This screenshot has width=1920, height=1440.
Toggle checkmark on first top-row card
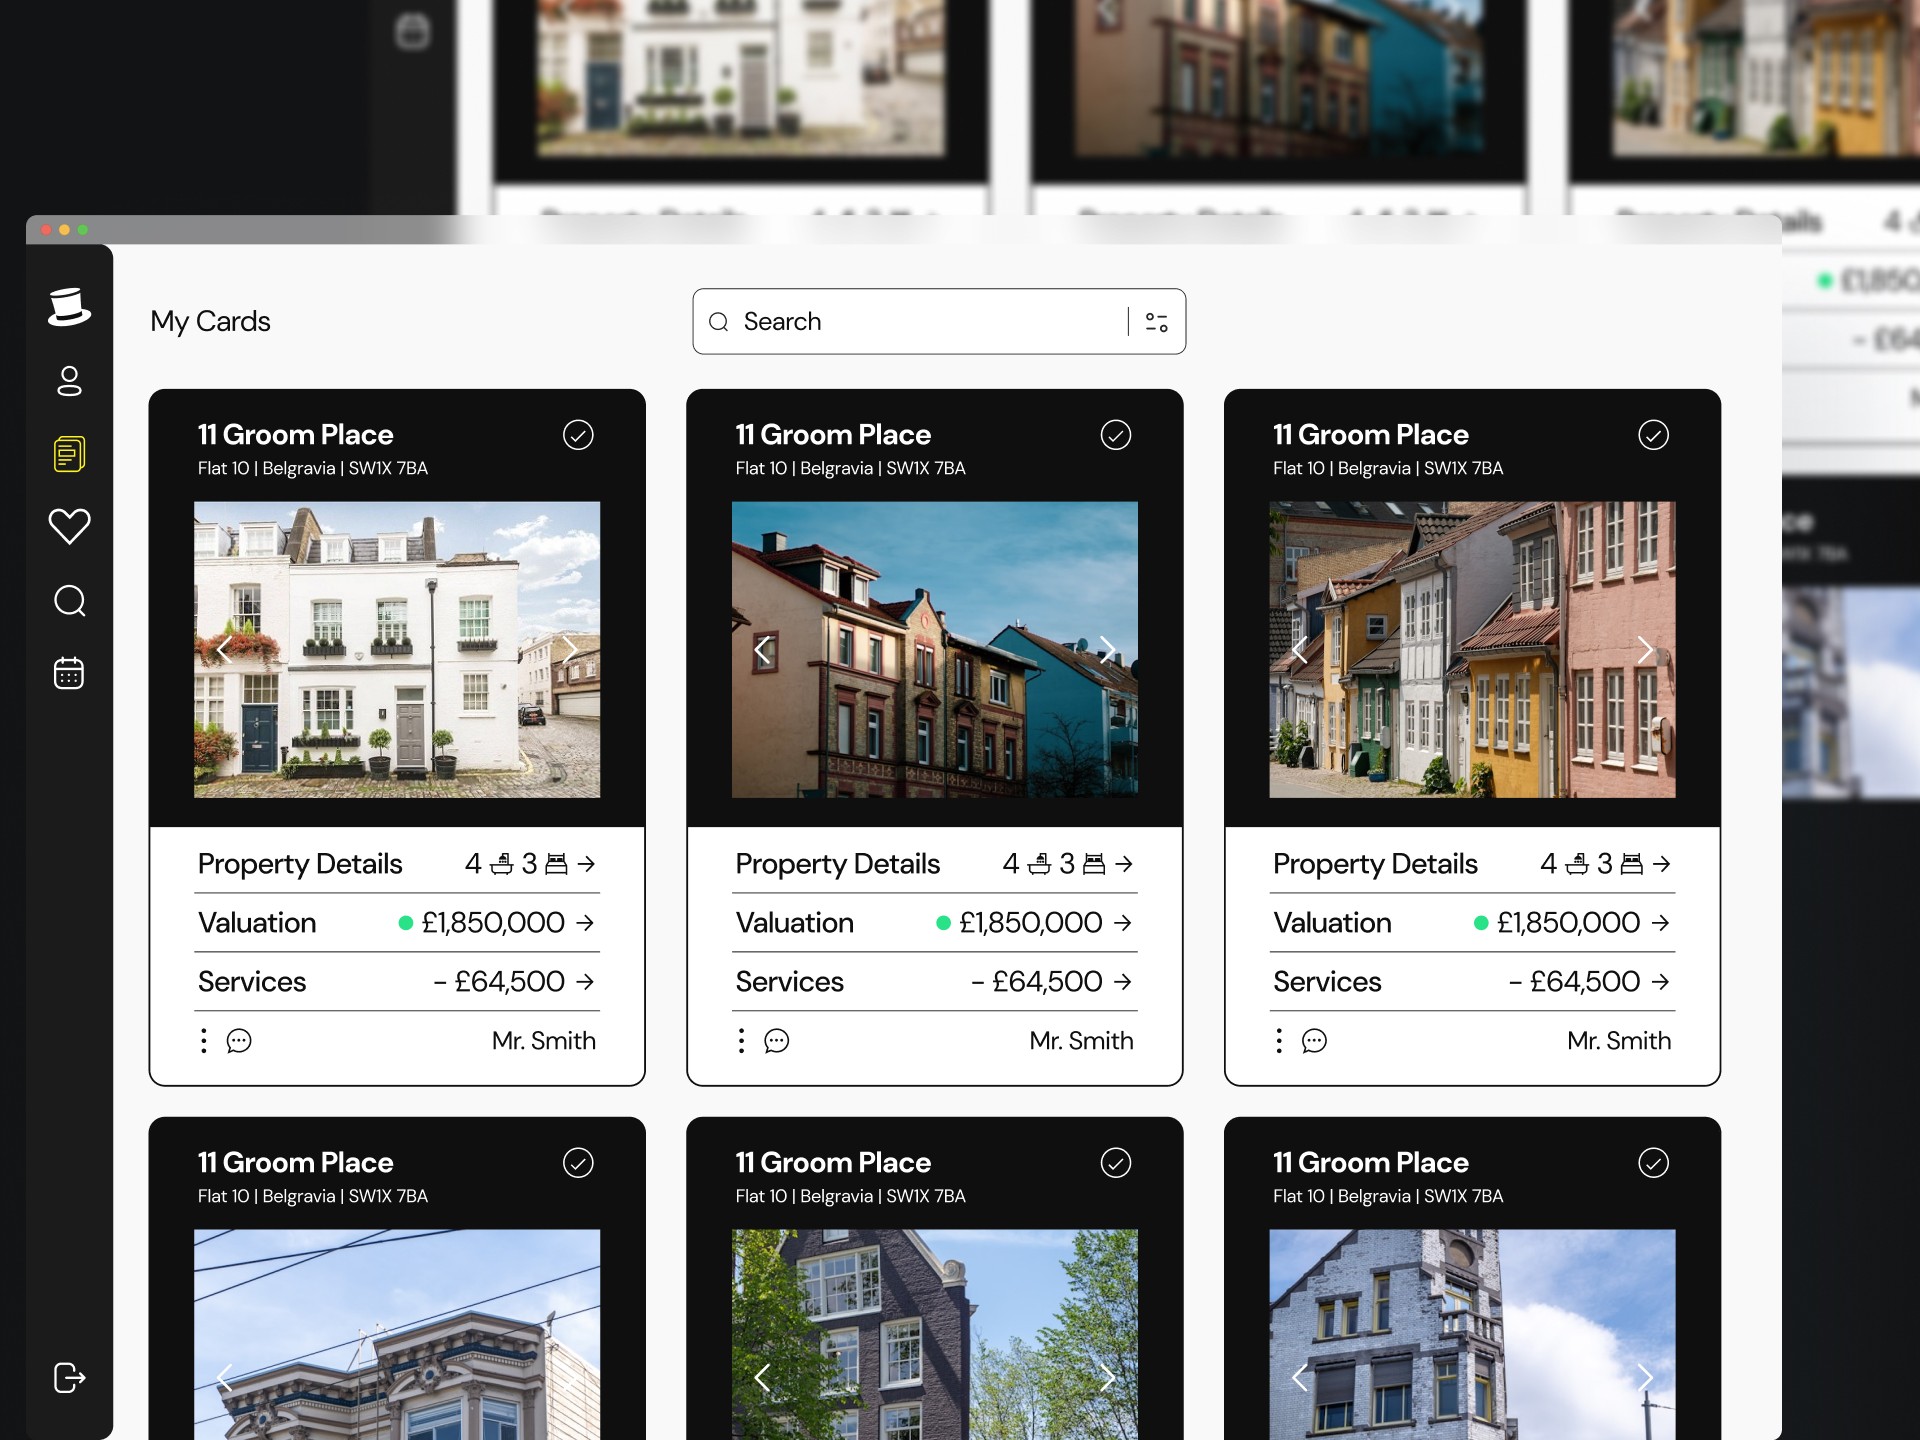point(578,435)
